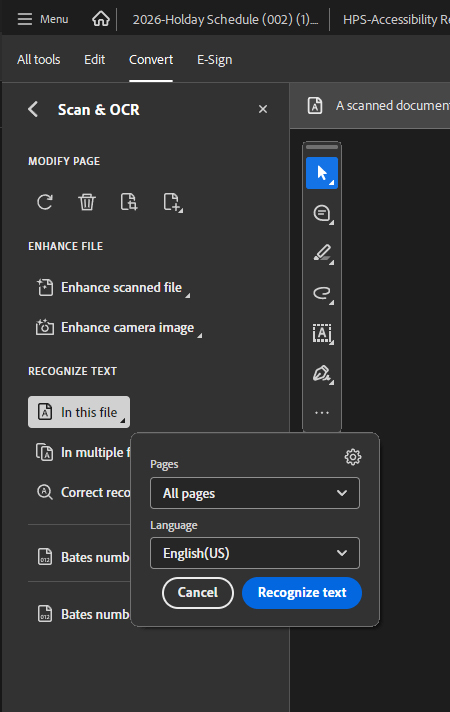Click the lower Bates numbering item
Screen dimensions: 450x712
point(83,614)
